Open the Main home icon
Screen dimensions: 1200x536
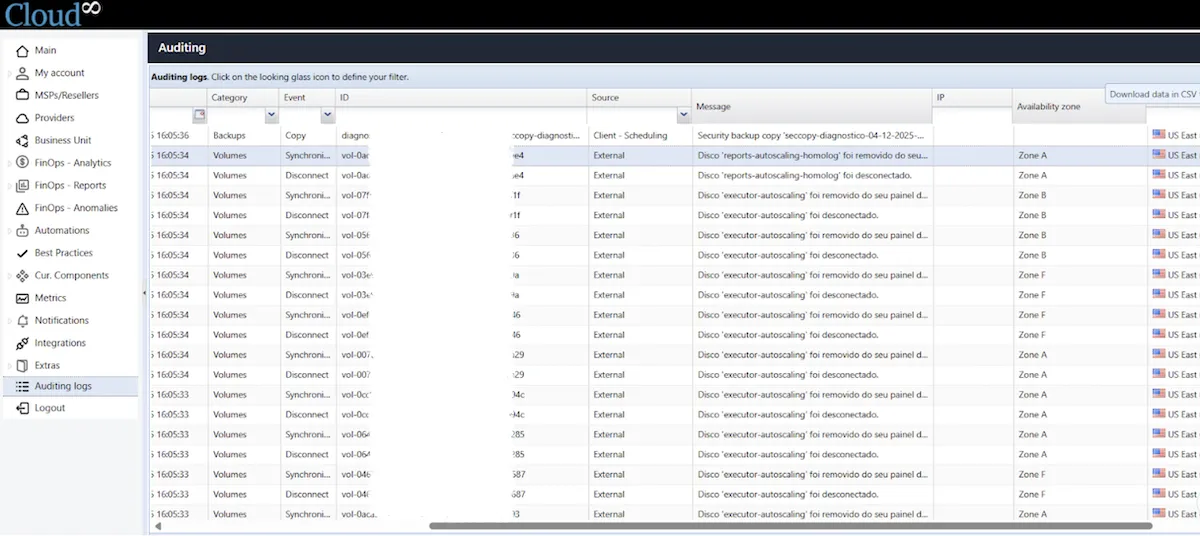[23, 50]
